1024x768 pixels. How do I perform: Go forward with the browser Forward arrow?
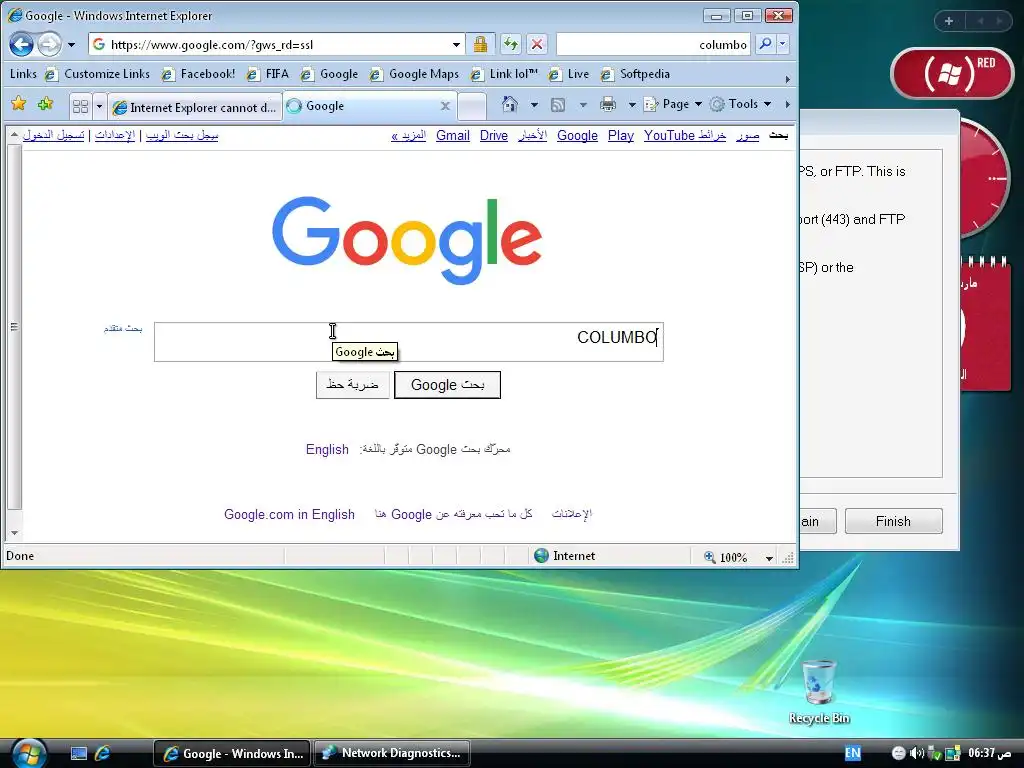pos(50,44)
